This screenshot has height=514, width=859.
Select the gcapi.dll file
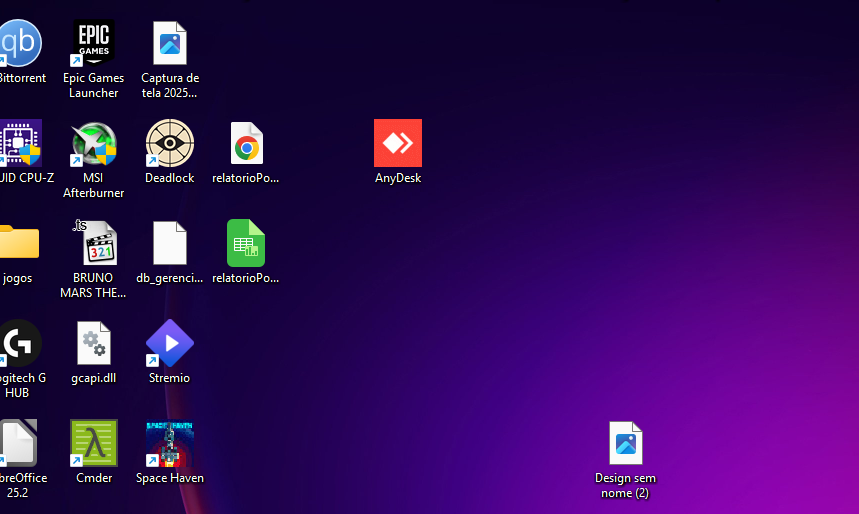94,344
